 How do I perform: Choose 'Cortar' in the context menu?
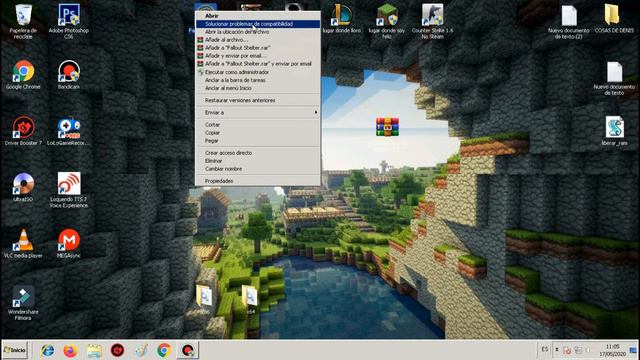258,124
